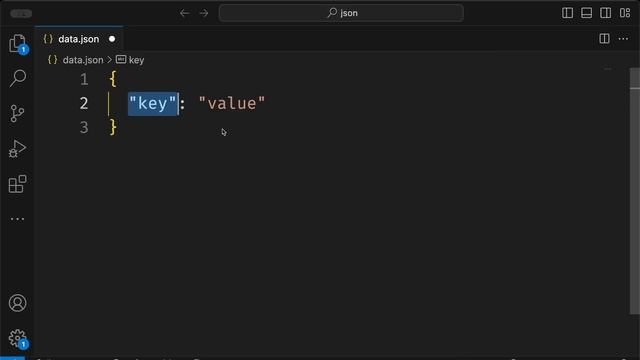This screenshot has height=360, width=640.
Task: Open Source Control view
Action: click(x=18, y=113)
